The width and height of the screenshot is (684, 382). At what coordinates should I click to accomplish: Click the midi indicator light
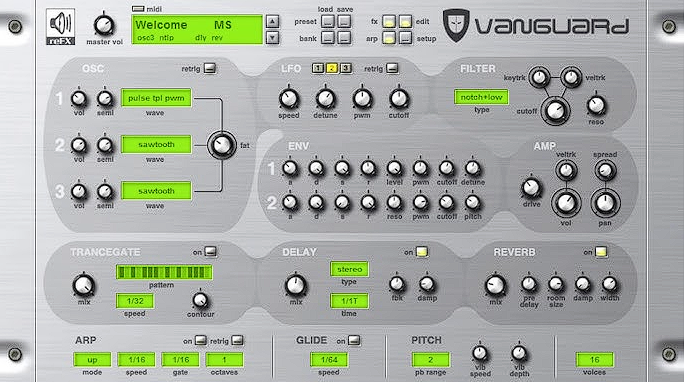(x=138, y=9)
